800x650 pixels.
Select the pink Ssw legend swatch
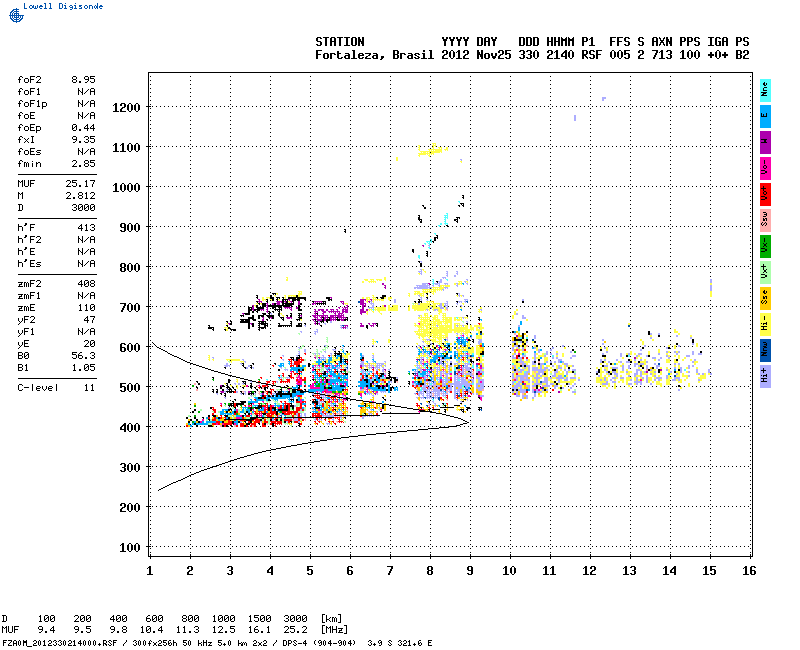click(765, 220)
